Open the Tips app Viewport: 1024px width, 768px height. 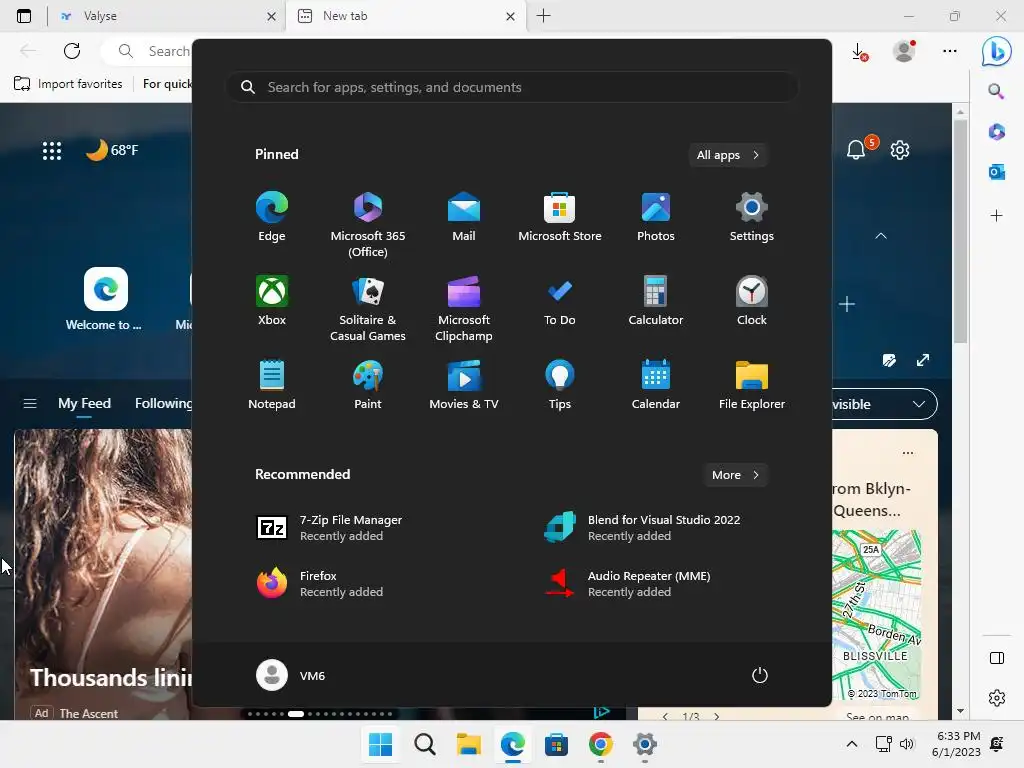click(x=560, y=384)
